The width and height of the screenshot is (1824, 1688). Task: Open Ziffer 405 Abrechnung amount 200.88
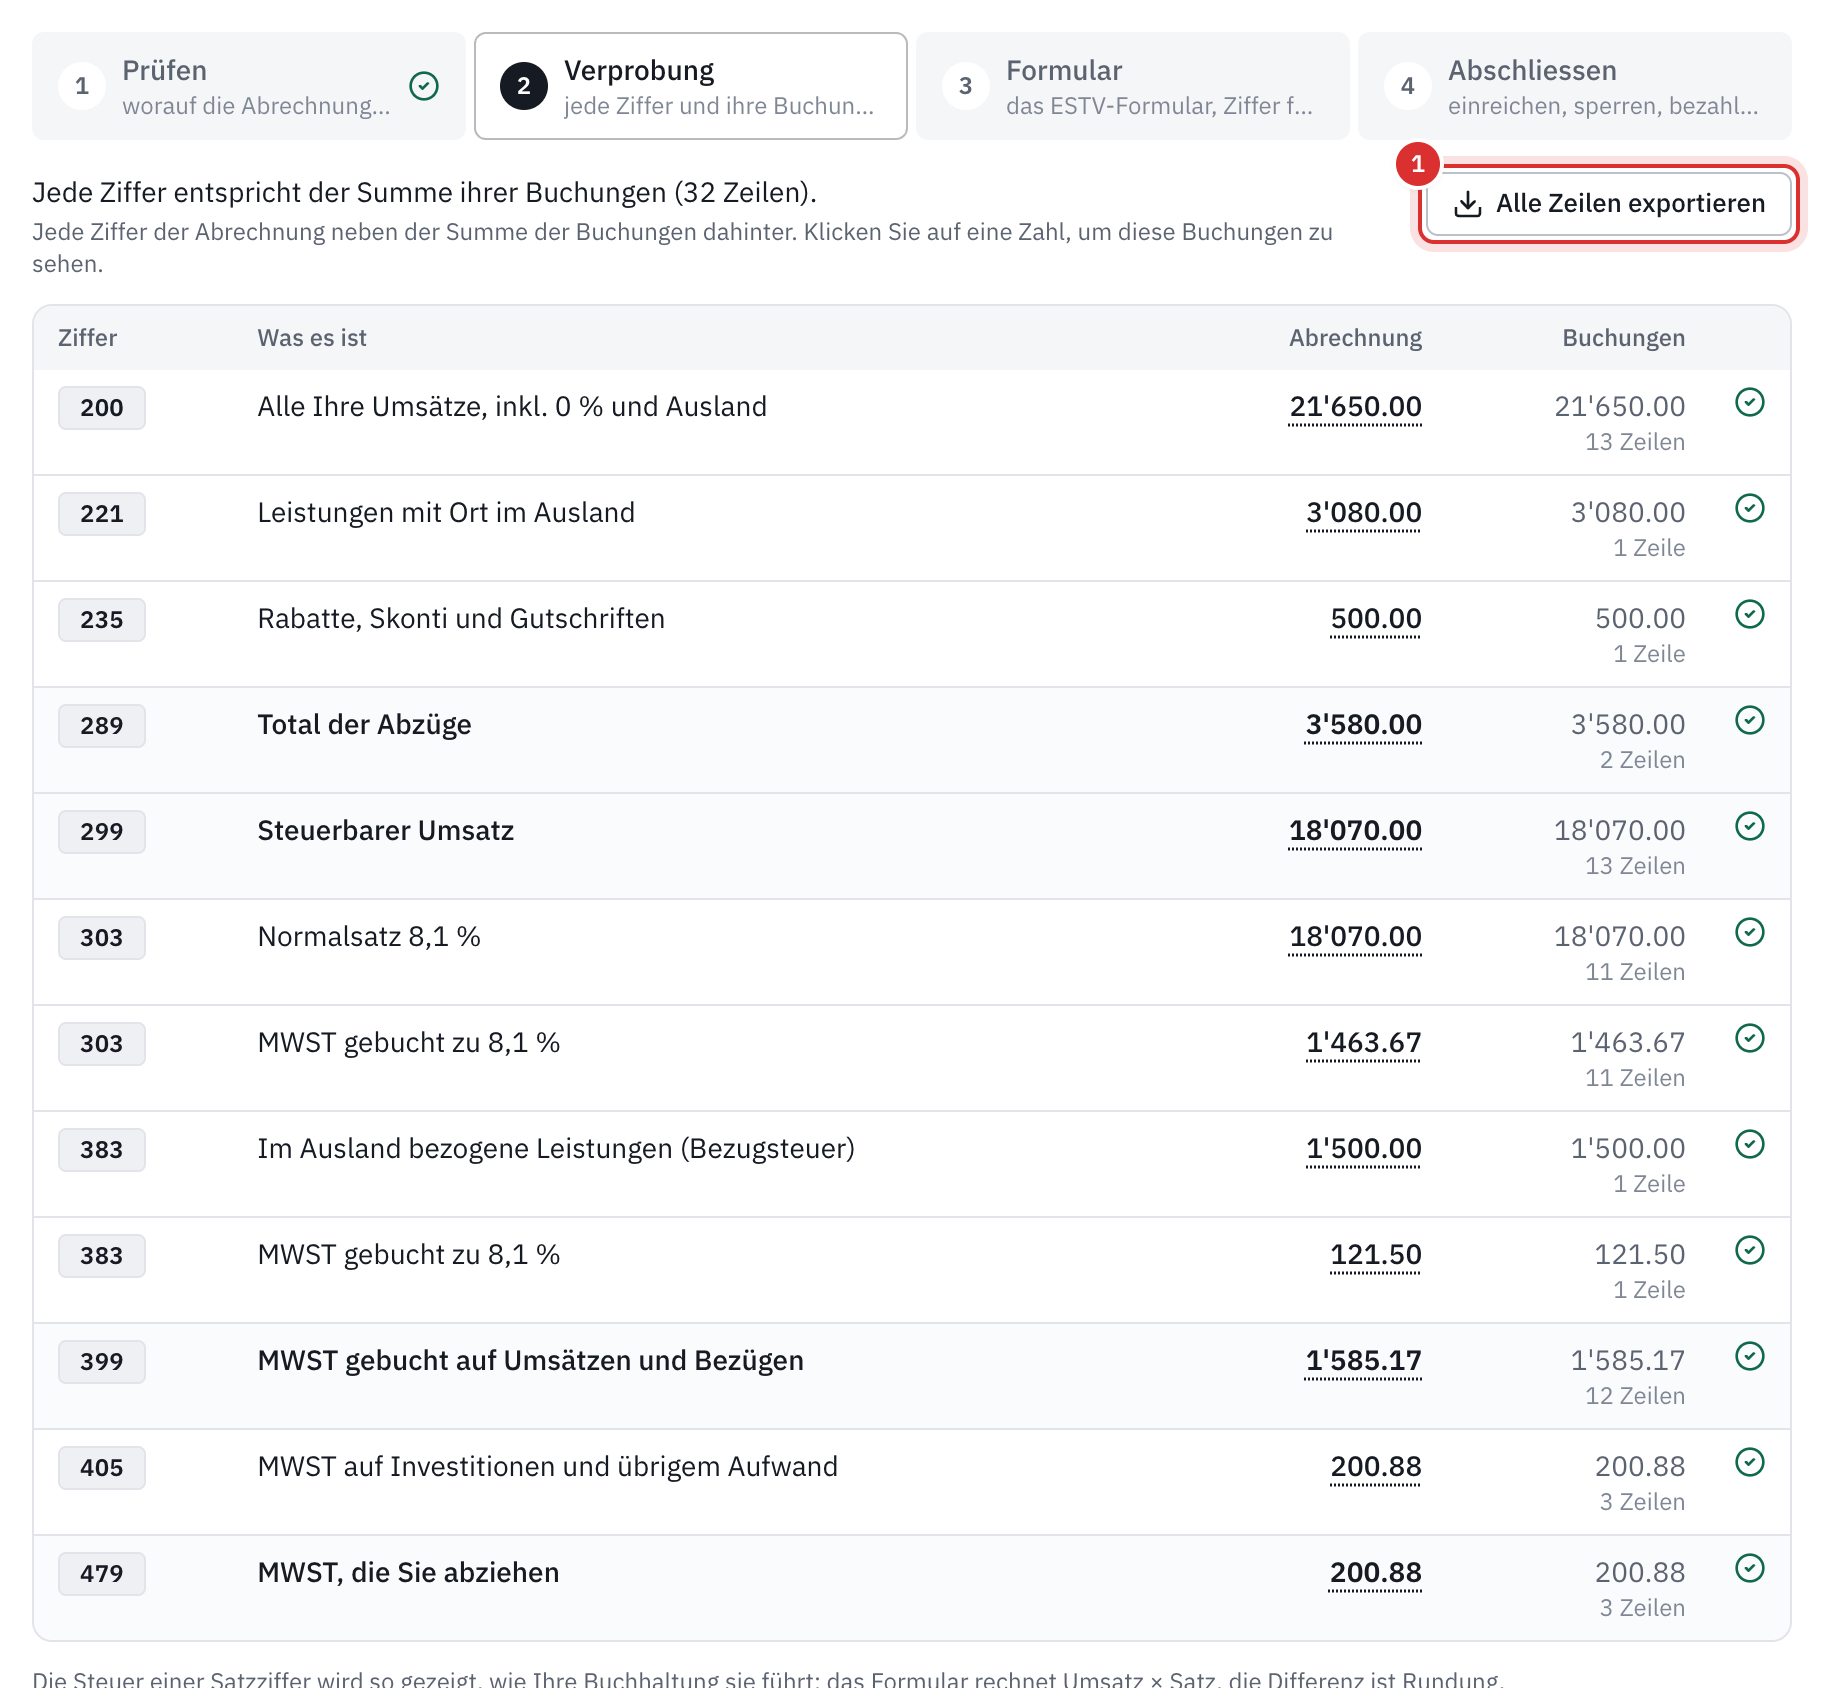(1375, 1467)
